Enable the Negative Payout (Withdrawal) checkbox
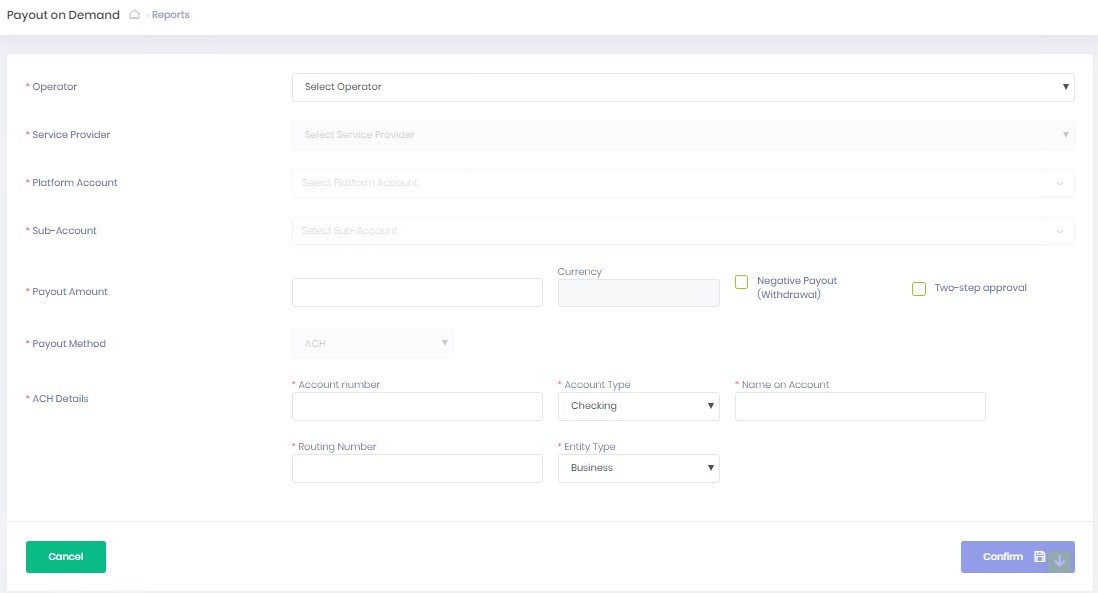Screen dimensions: 1098x593 coord(741,282)
